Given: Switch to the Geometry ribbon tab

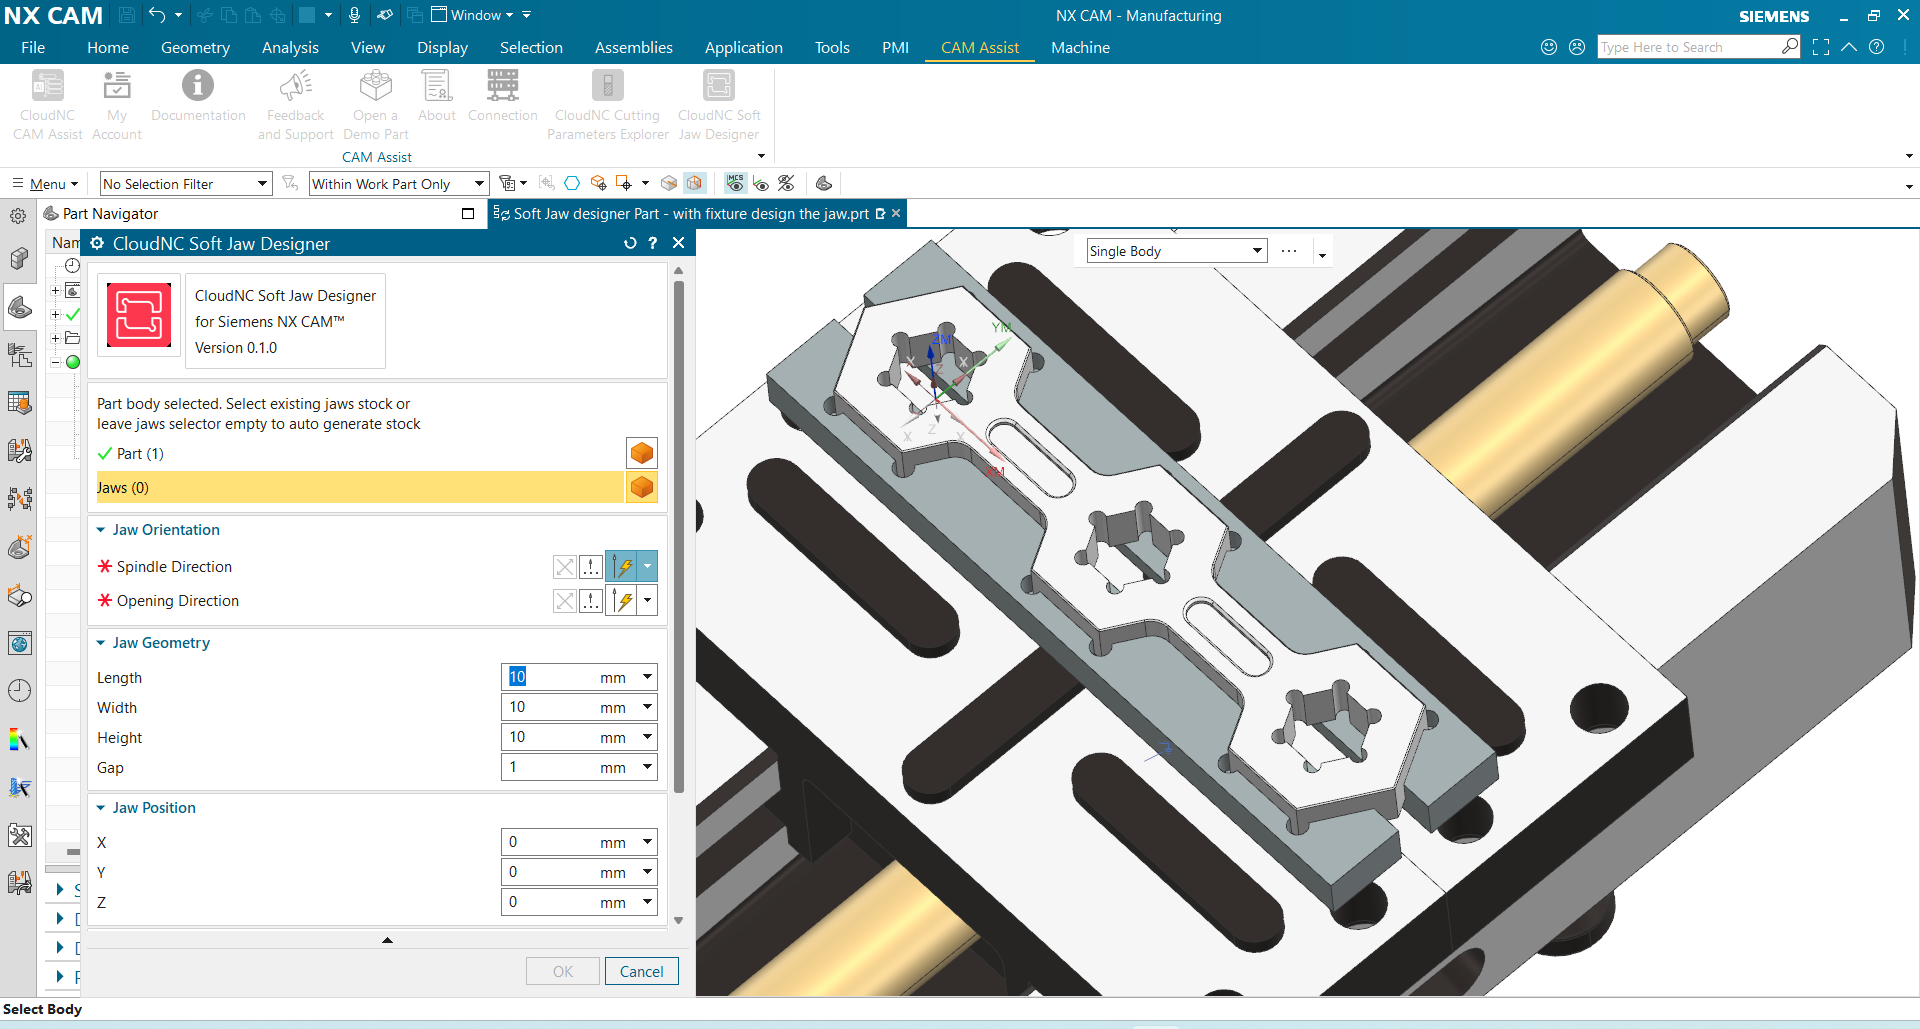Looking at the screenshot, I should pyautogui.click(x=195, y=47).
